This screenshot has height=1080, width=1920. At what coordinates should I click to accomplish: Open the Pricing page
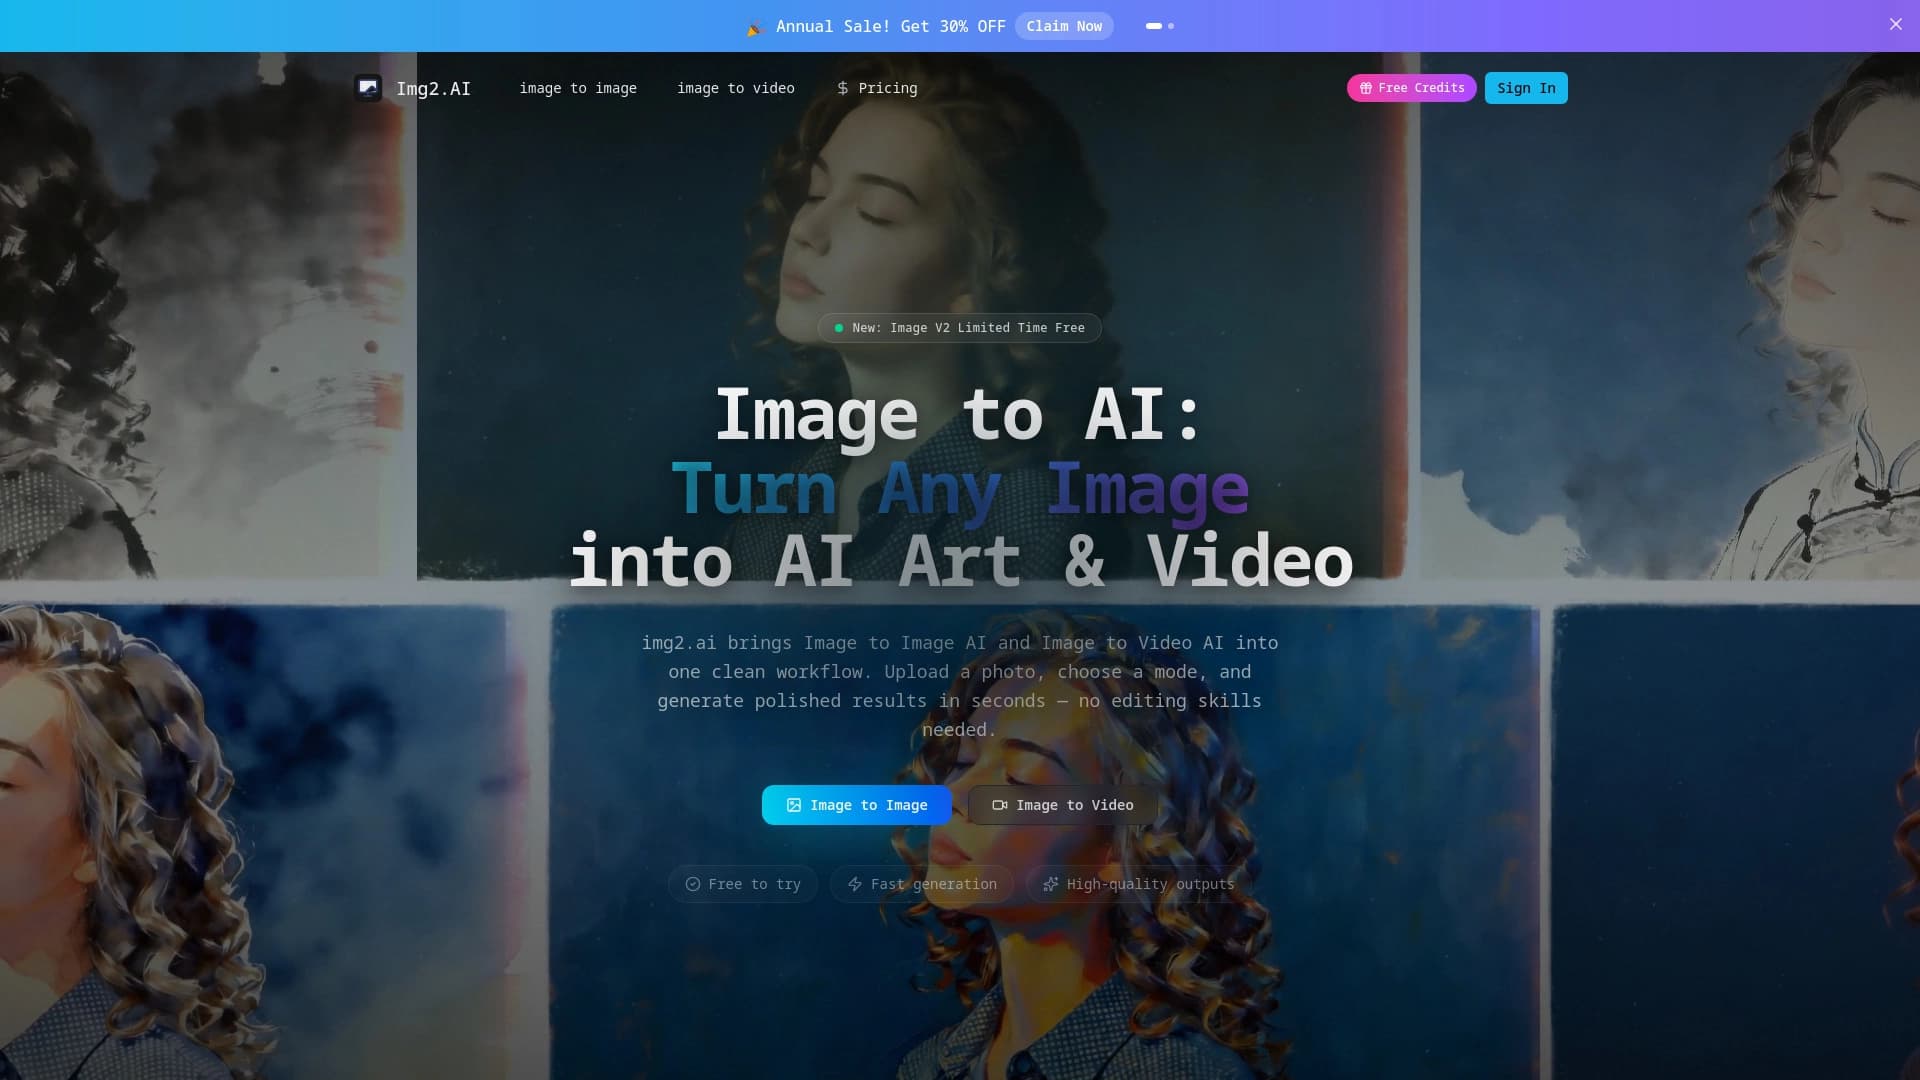click(877, 88)
